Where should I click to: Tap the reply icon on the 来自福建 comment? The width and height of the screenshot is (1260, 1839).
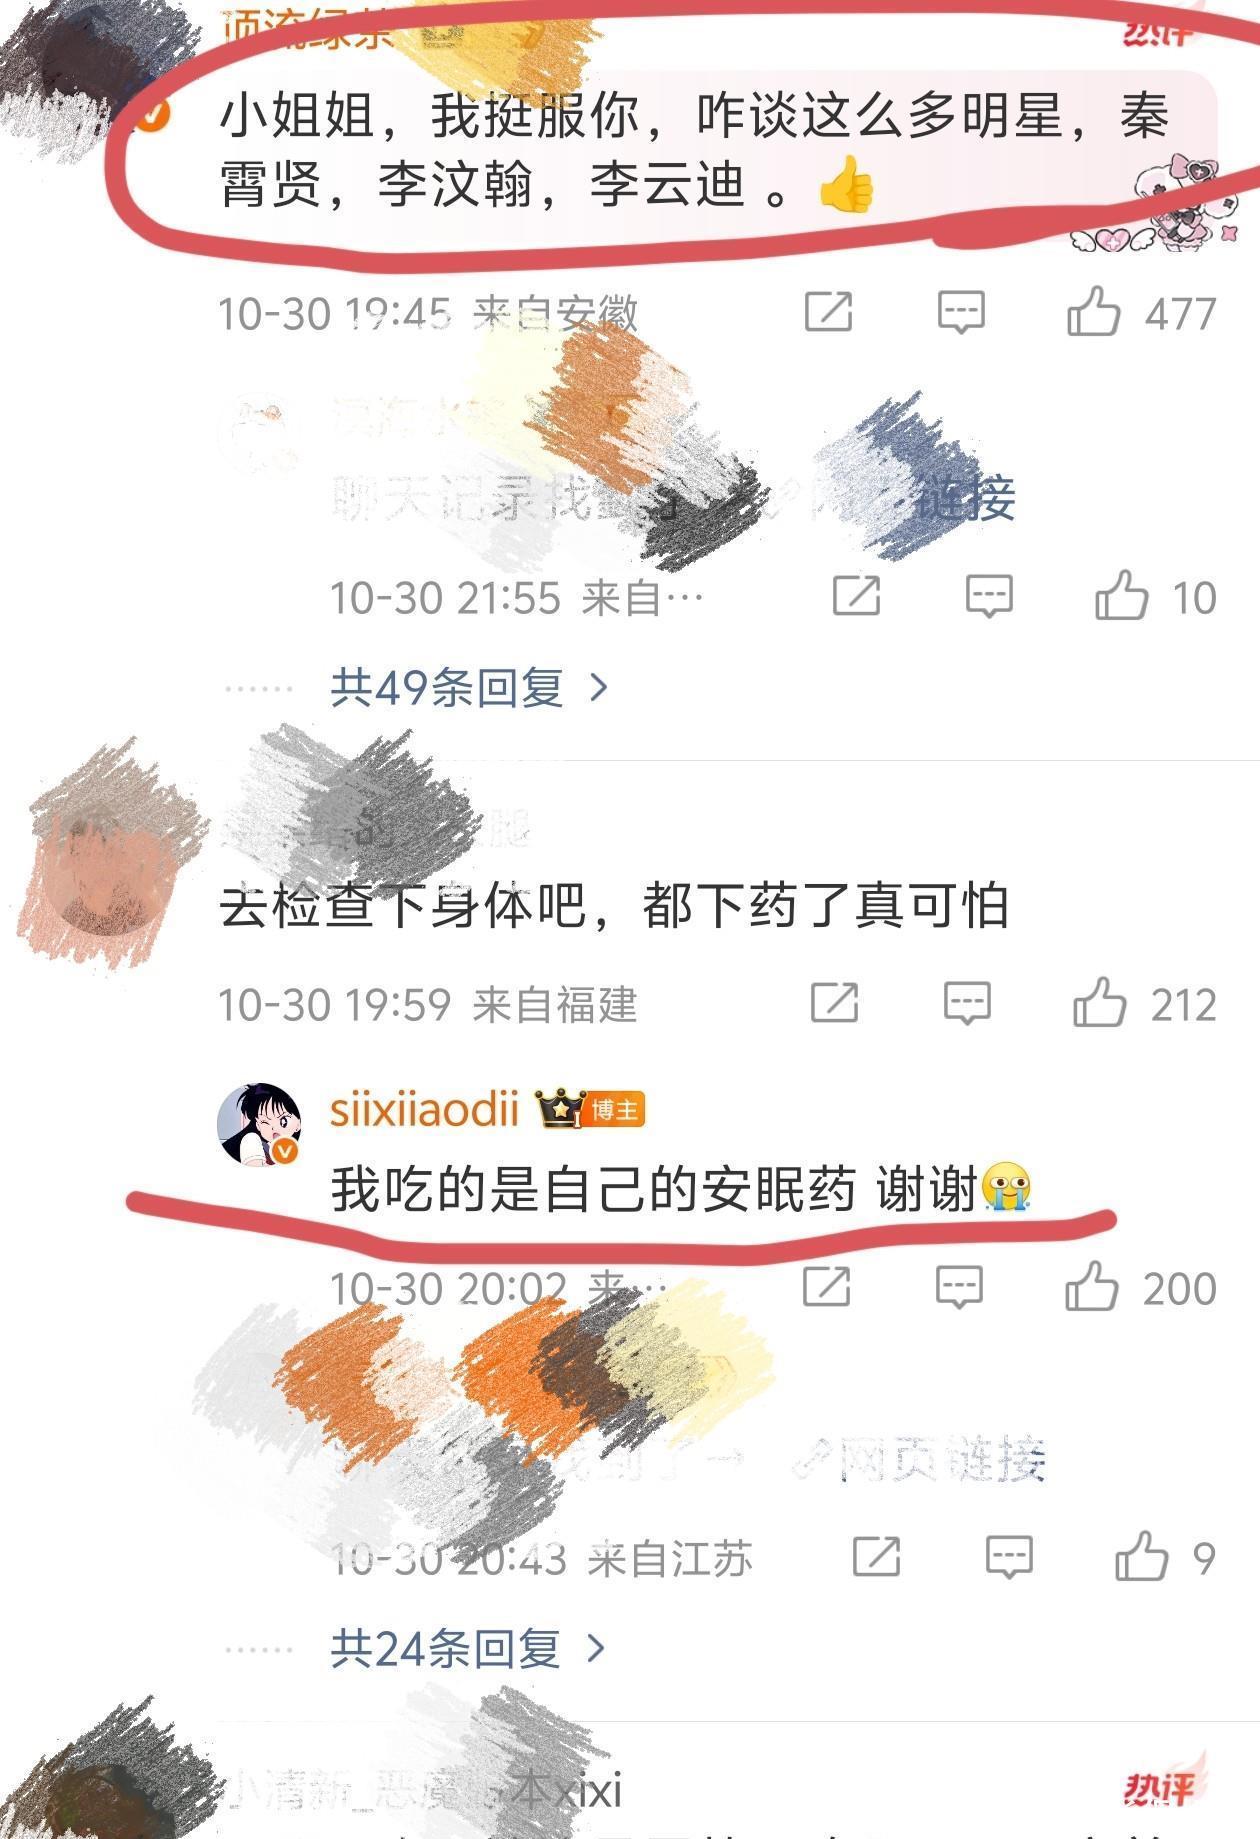(x=967, y=1003)
